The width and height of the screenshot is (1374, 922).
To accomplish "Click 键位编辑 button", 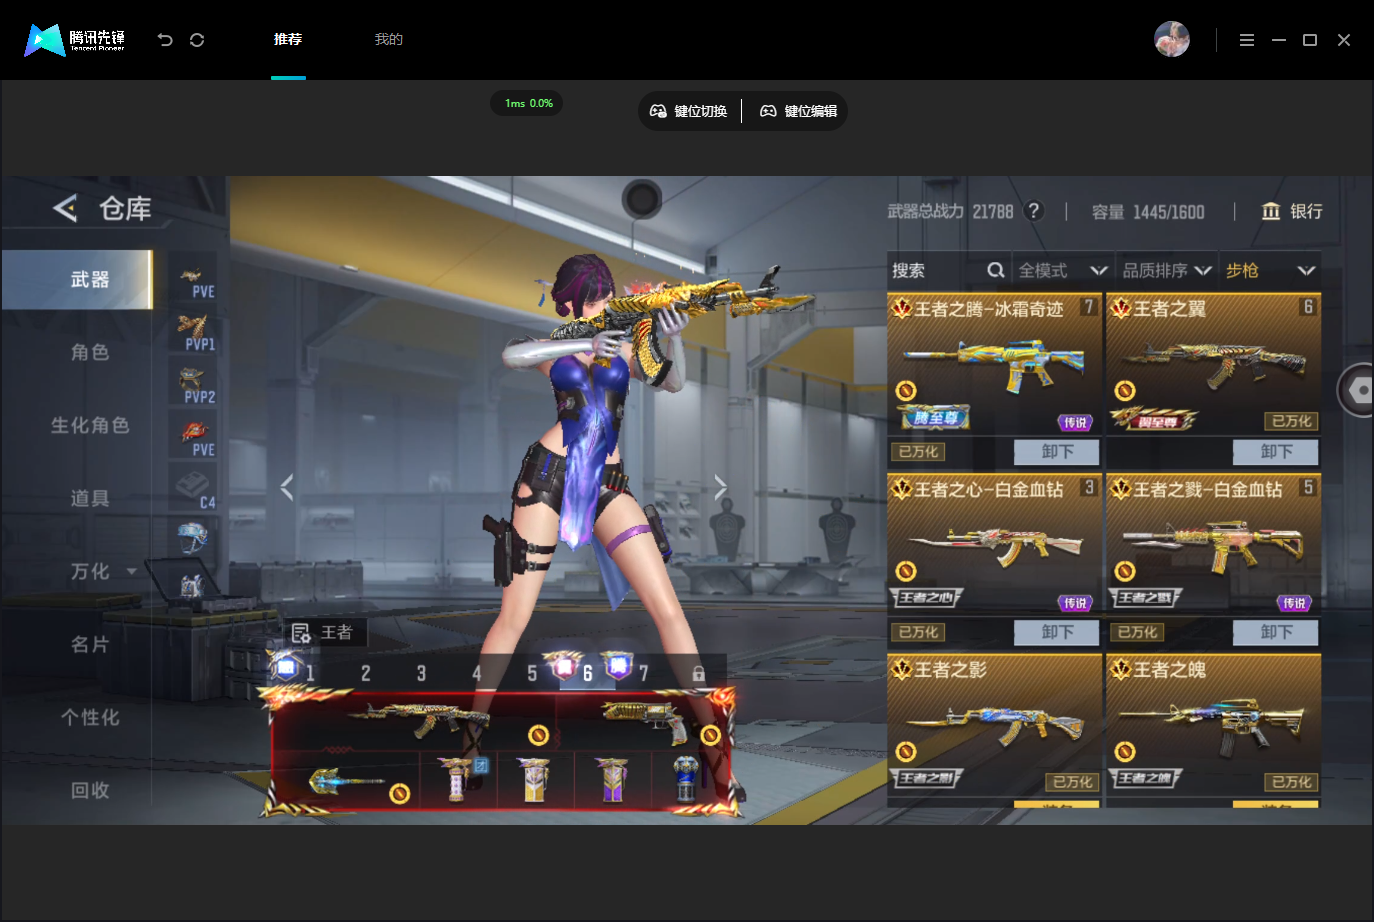I will pyautogui.click(x=798, y=111).
